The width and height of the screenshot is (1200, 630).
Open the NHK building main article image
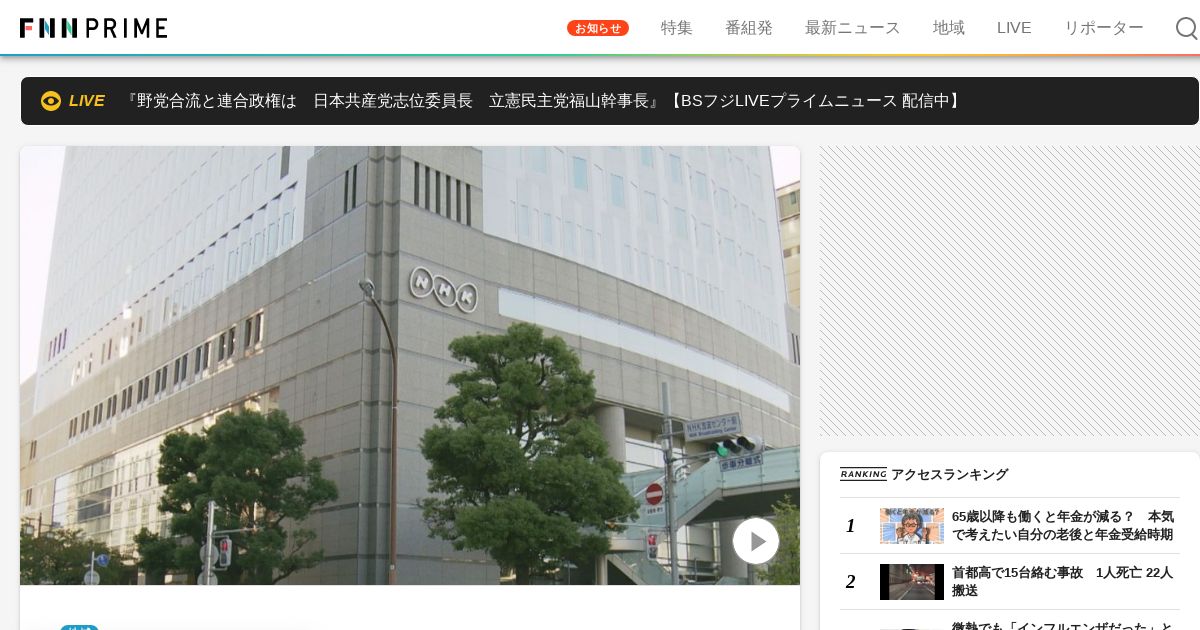[x=410, y=365]
